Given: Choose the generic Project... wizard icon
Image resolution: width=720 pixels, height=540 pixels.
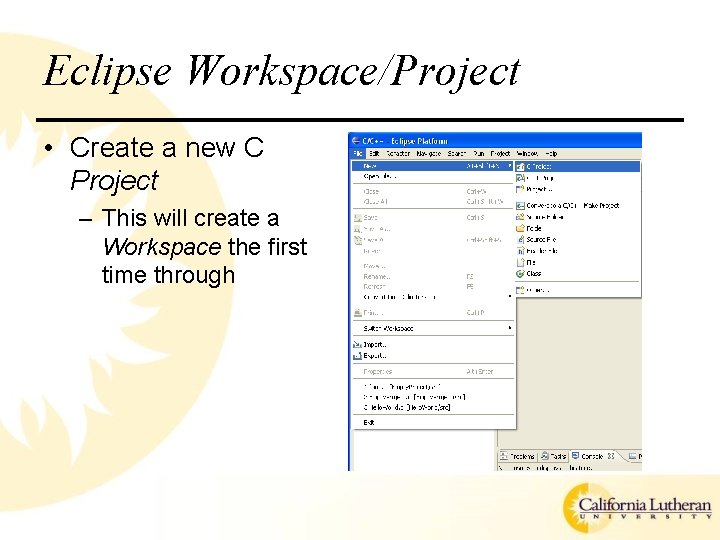Looking at the screenshot, I should pyautogui.click(x=520, y=189).
